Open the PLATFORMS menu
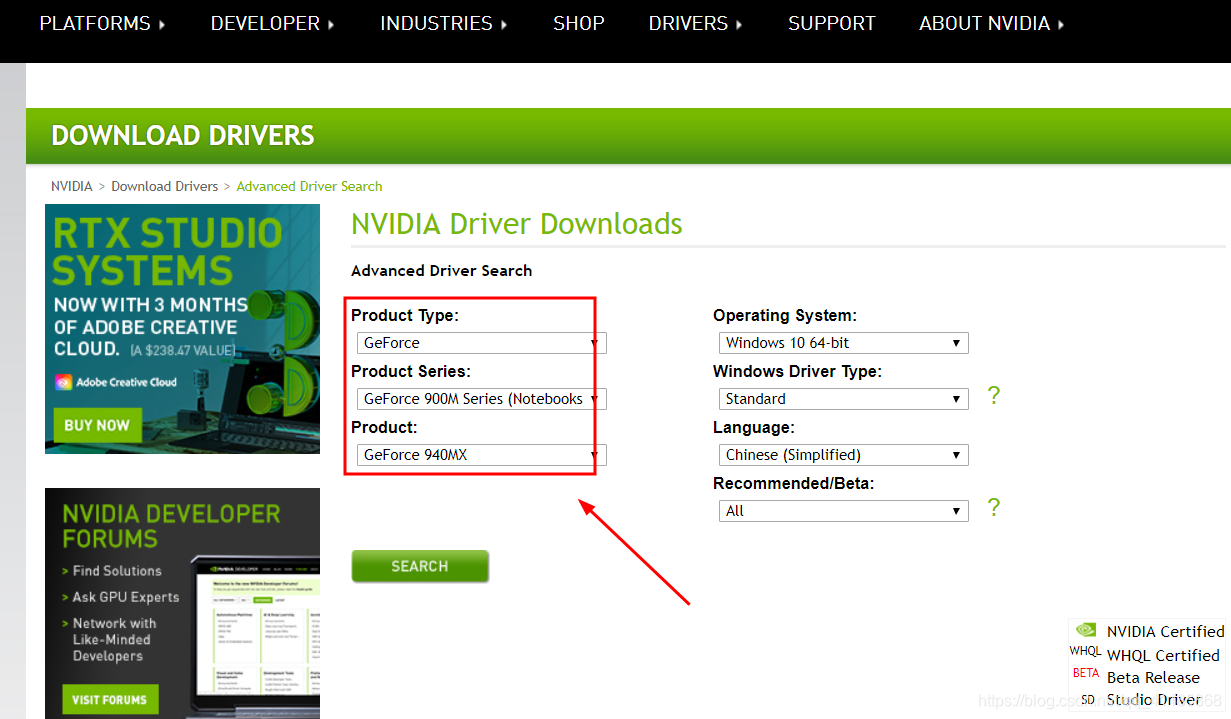 coord(102,23)
